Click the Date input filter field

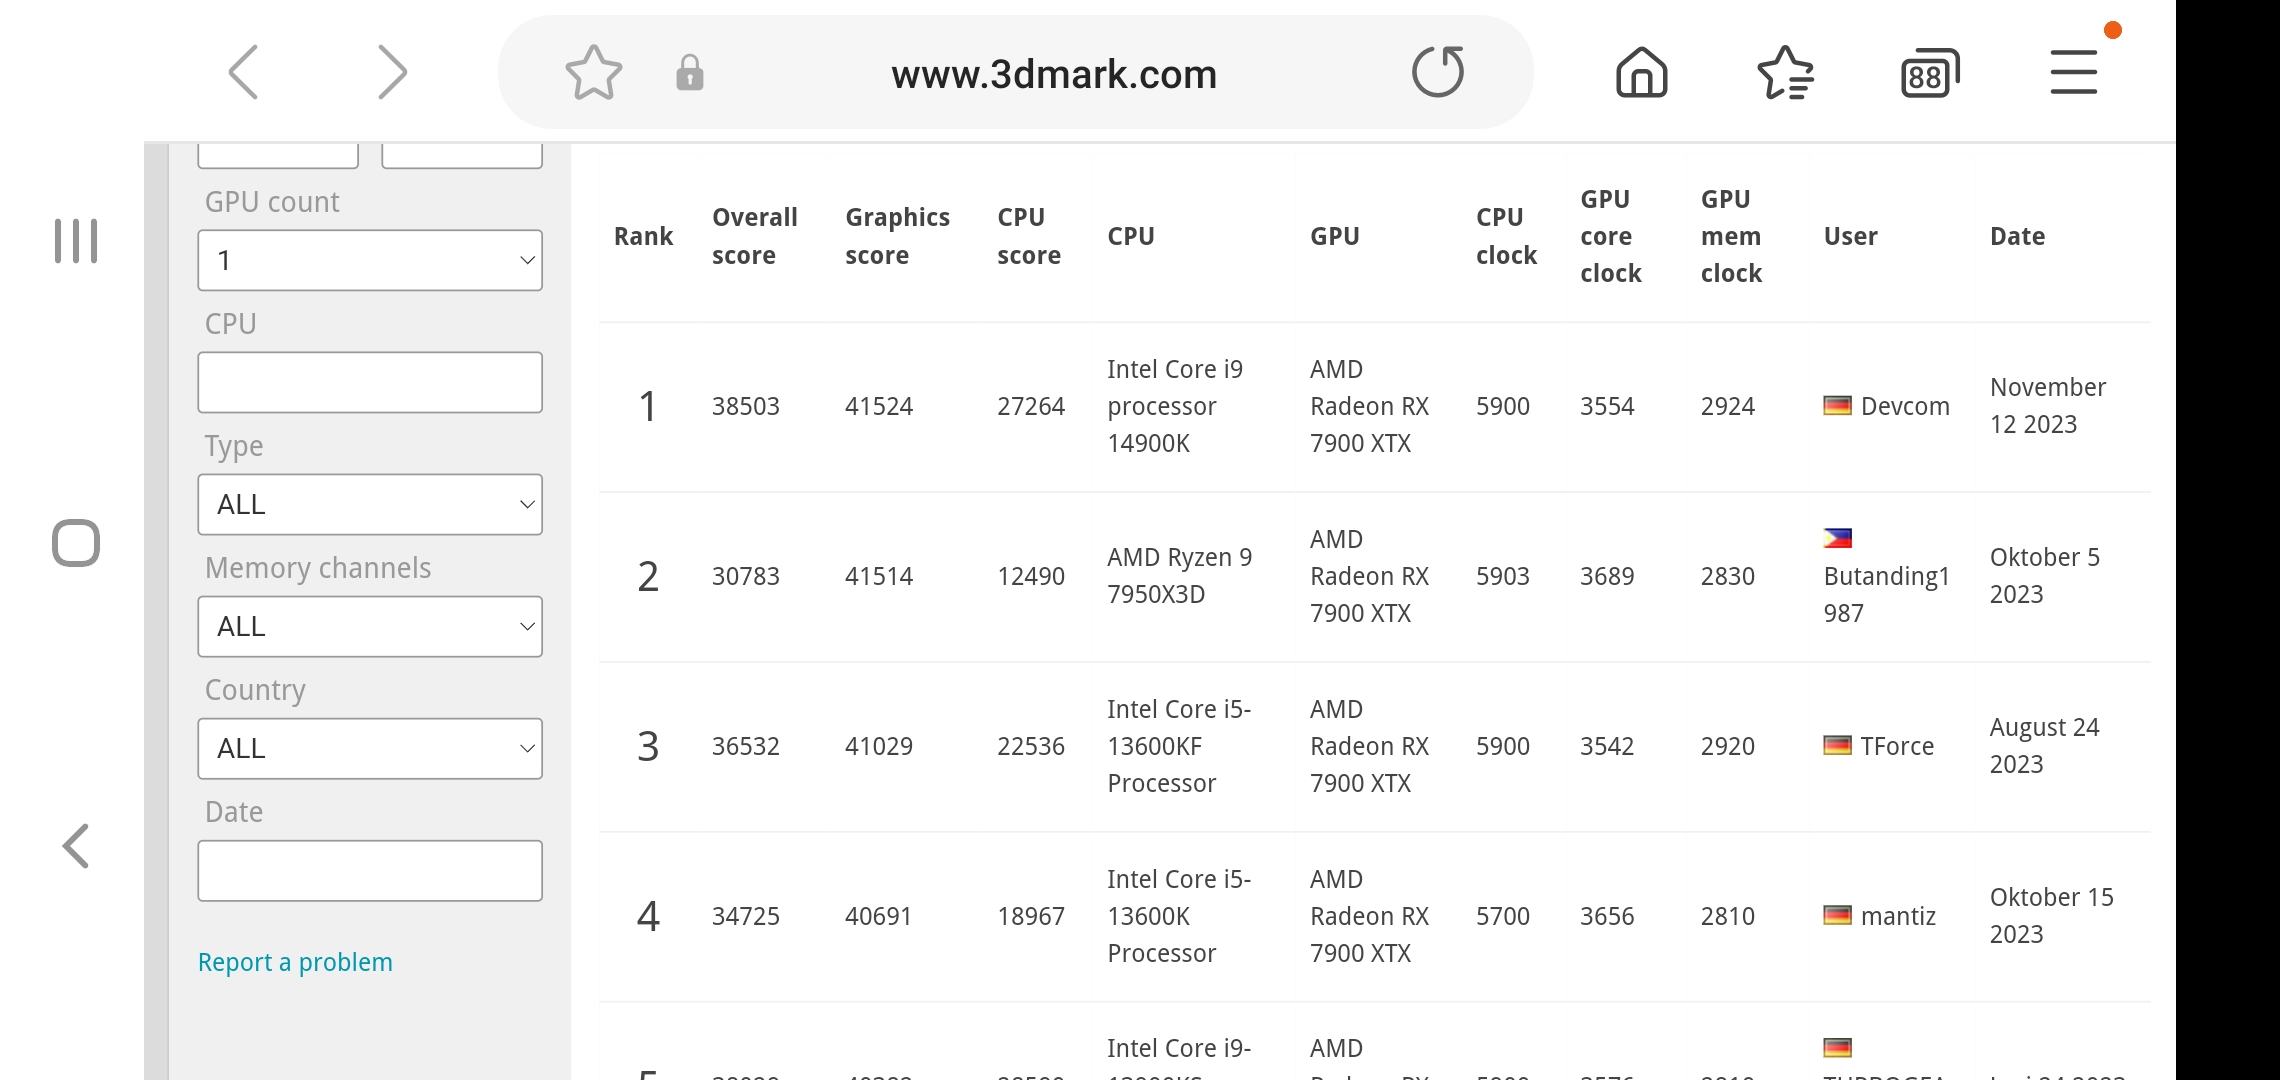click(x=372, y=869)
